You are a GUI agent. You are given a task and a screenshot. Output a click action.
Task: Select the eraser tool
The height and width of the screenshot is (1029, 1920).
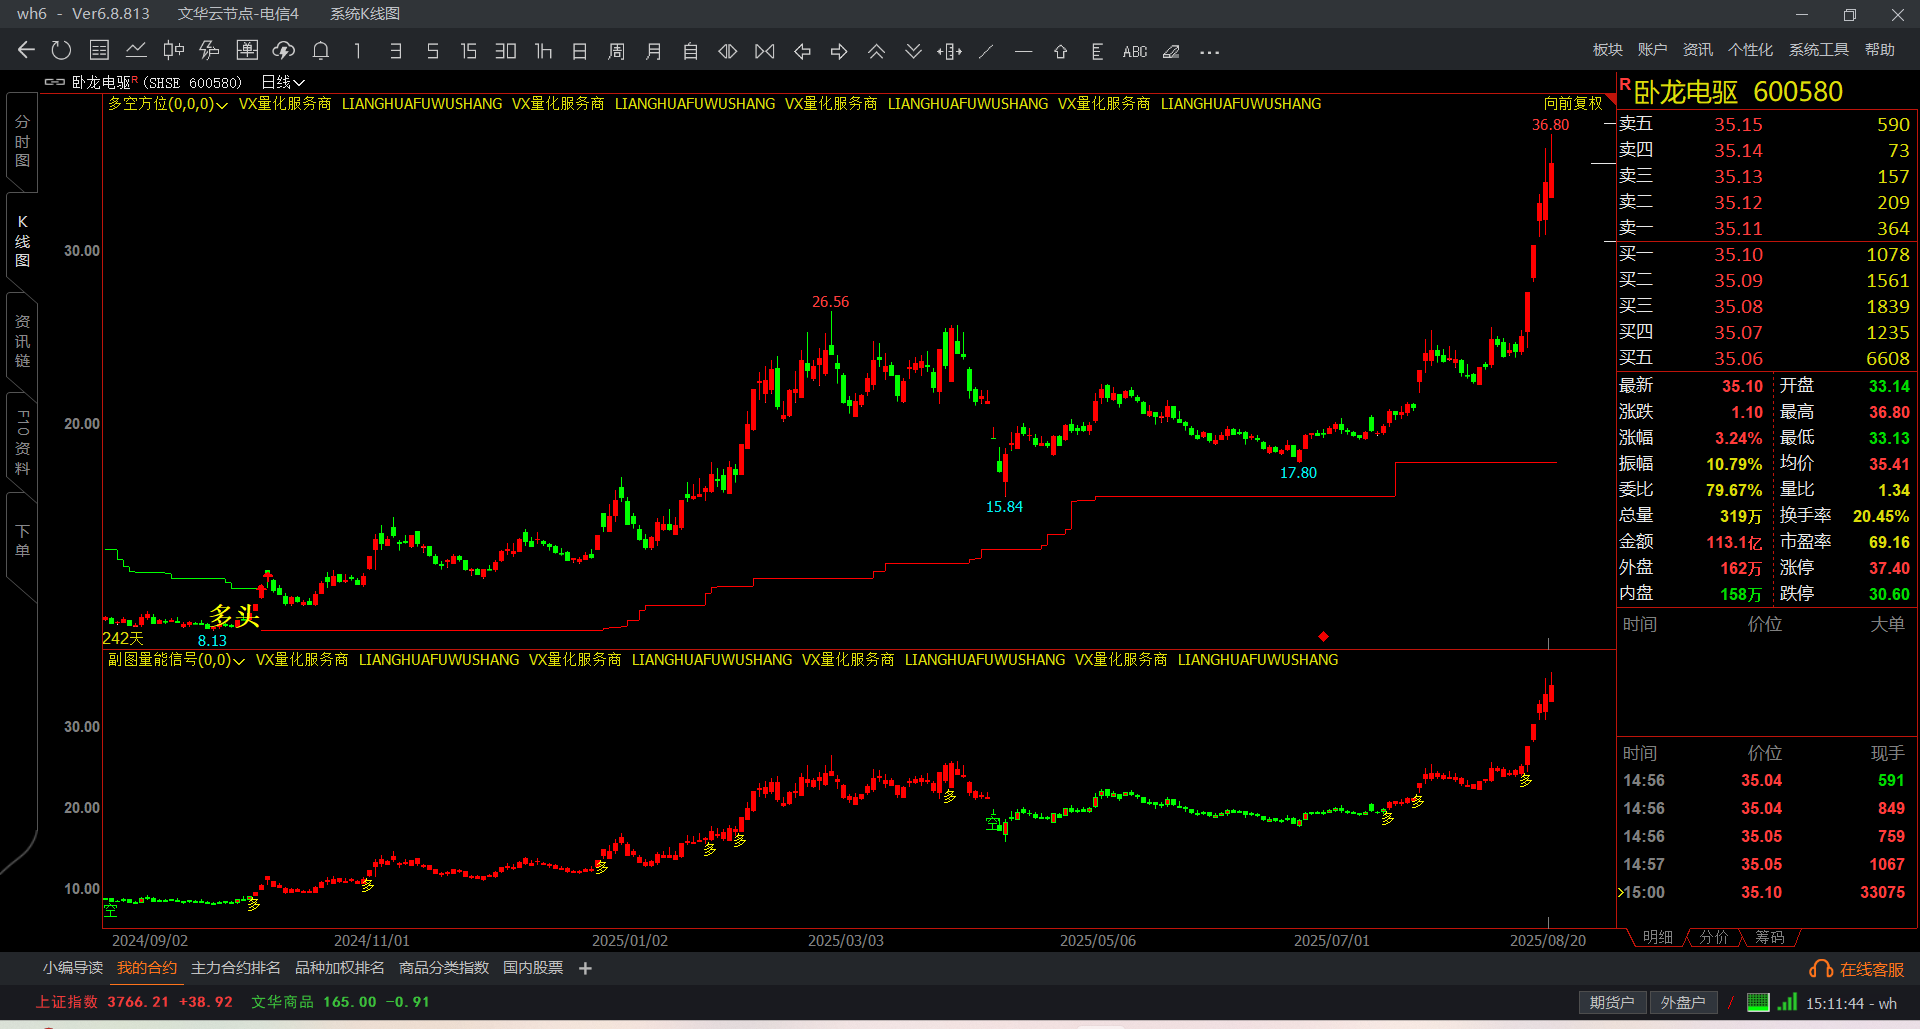[1171, 51]
